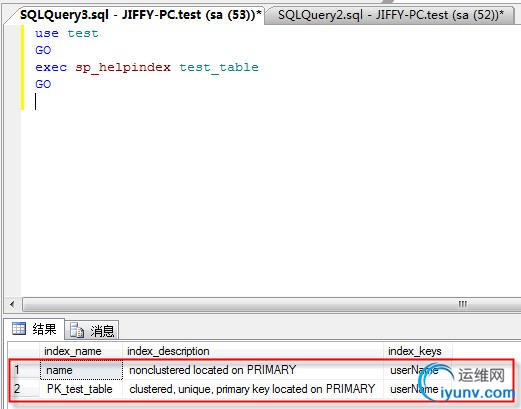Select the PK_test_table cell

81,389
